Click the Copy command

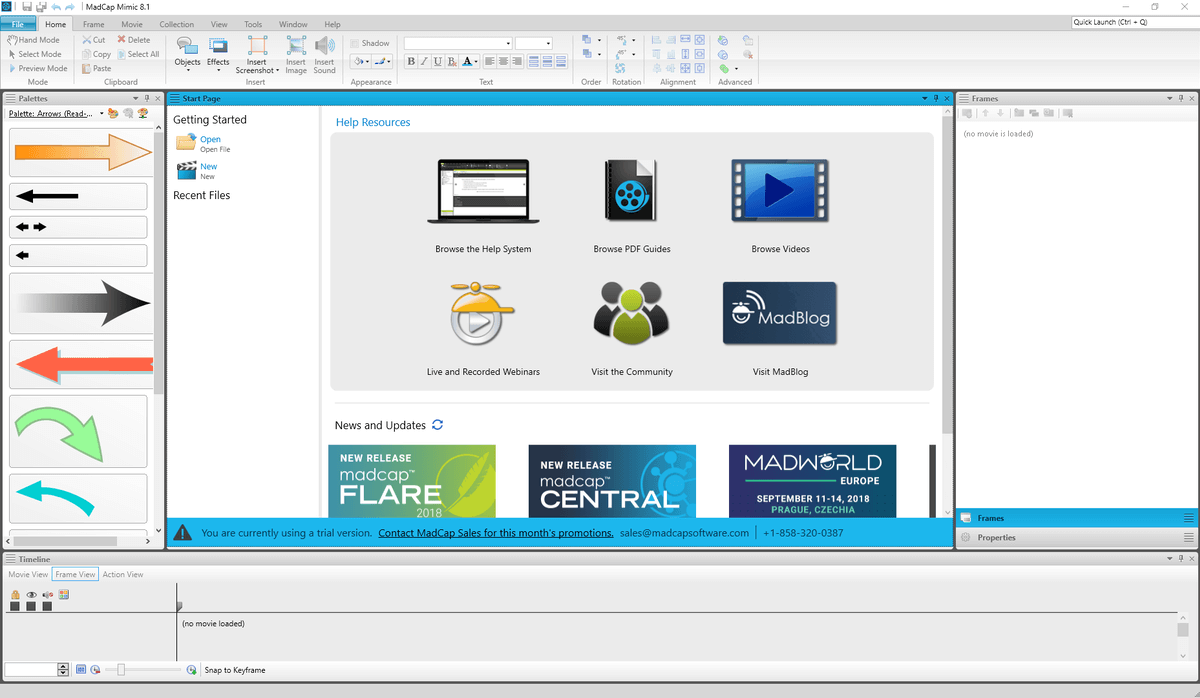coord(96,54)
